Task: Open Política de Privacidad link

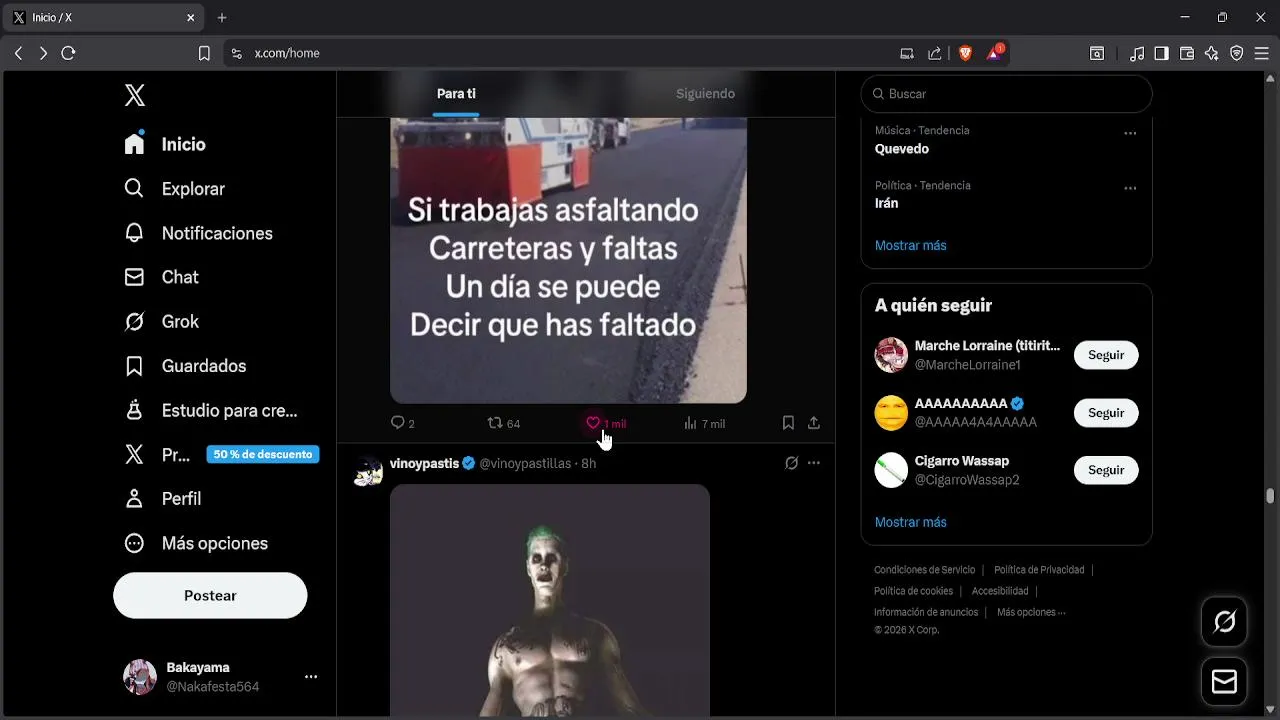Action: tap(1039, 570)
